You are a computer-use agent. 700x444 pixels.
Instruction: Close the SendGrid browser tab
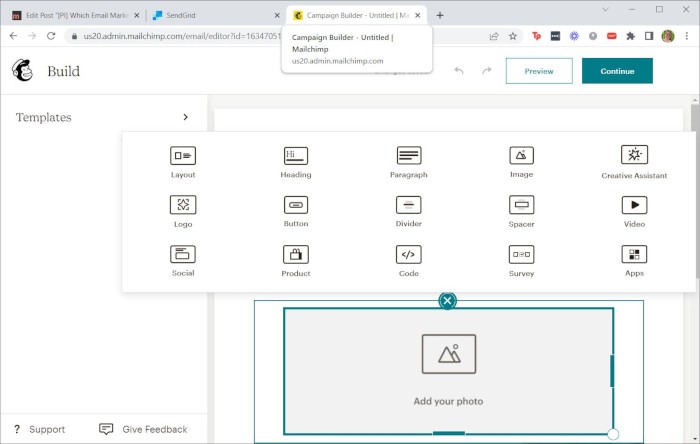click(x=277, y=15)
